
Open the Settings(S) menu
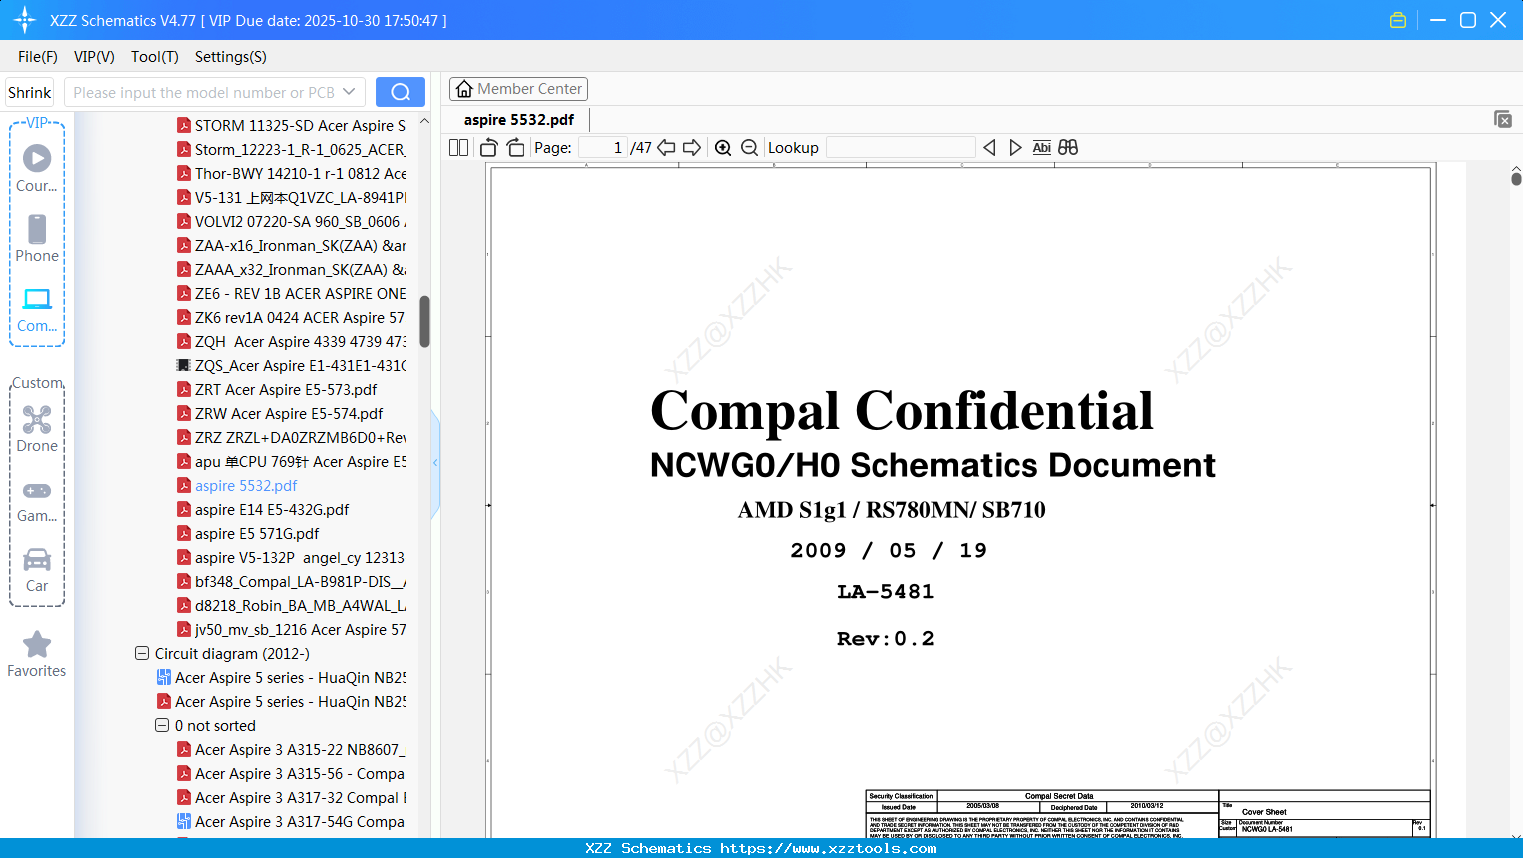[x=231, y=57]
